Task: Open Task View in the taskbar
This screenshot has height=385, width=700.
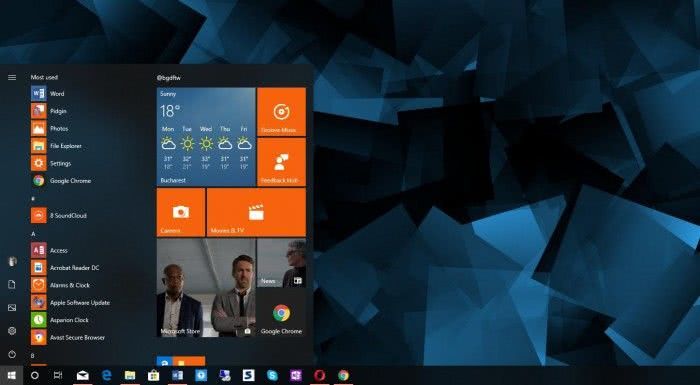Action: pyautogui.click(x=58, y=376)
